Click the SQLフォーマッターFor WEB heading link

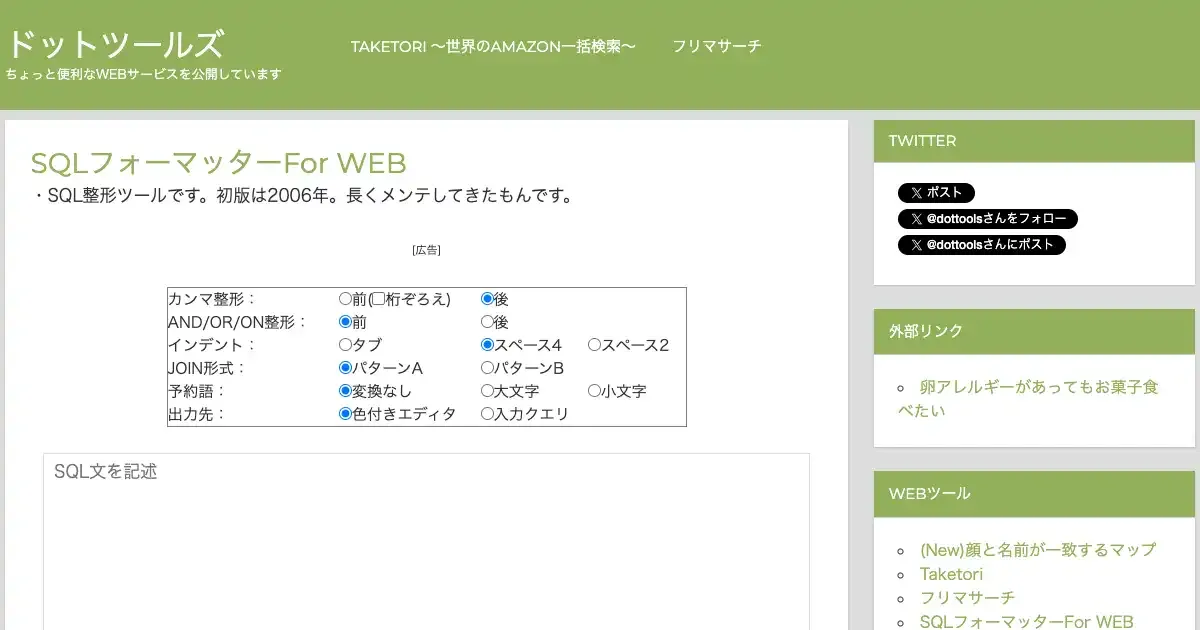[x=218, y=163]
